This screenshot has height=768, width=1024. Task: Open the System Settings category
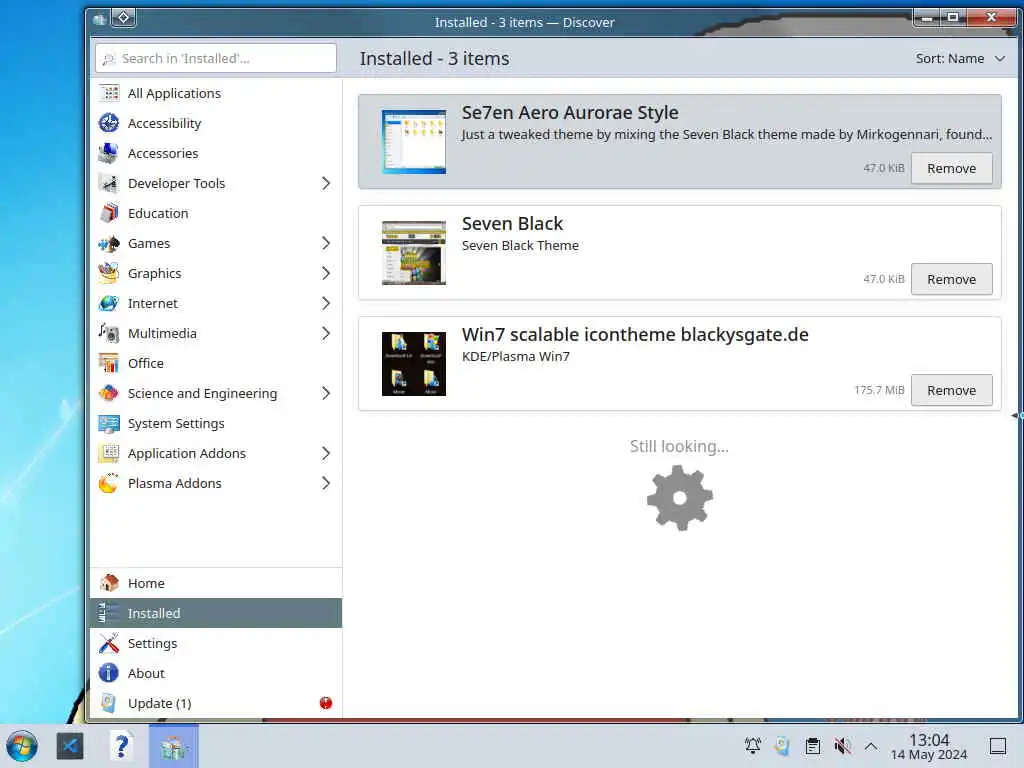coord(216,424)
